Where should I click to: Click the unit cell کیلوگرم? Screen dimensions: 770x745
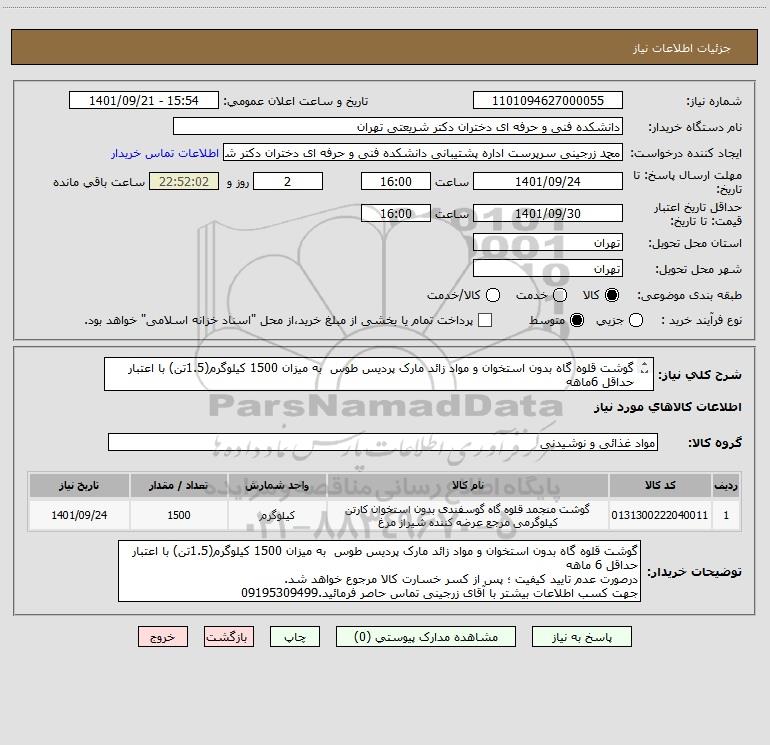[x=277, y=515]
